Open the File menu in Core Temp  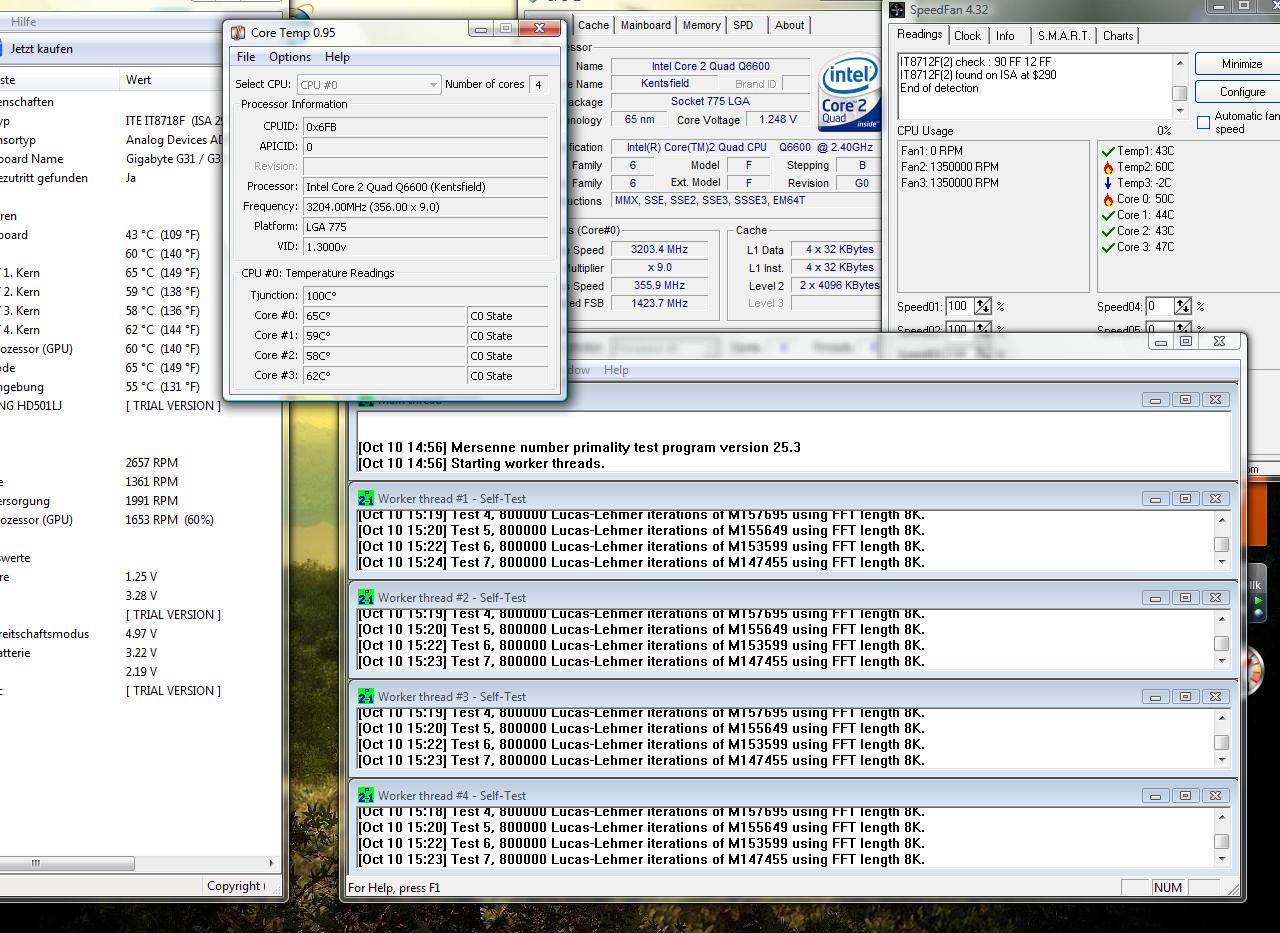[246, 57]
